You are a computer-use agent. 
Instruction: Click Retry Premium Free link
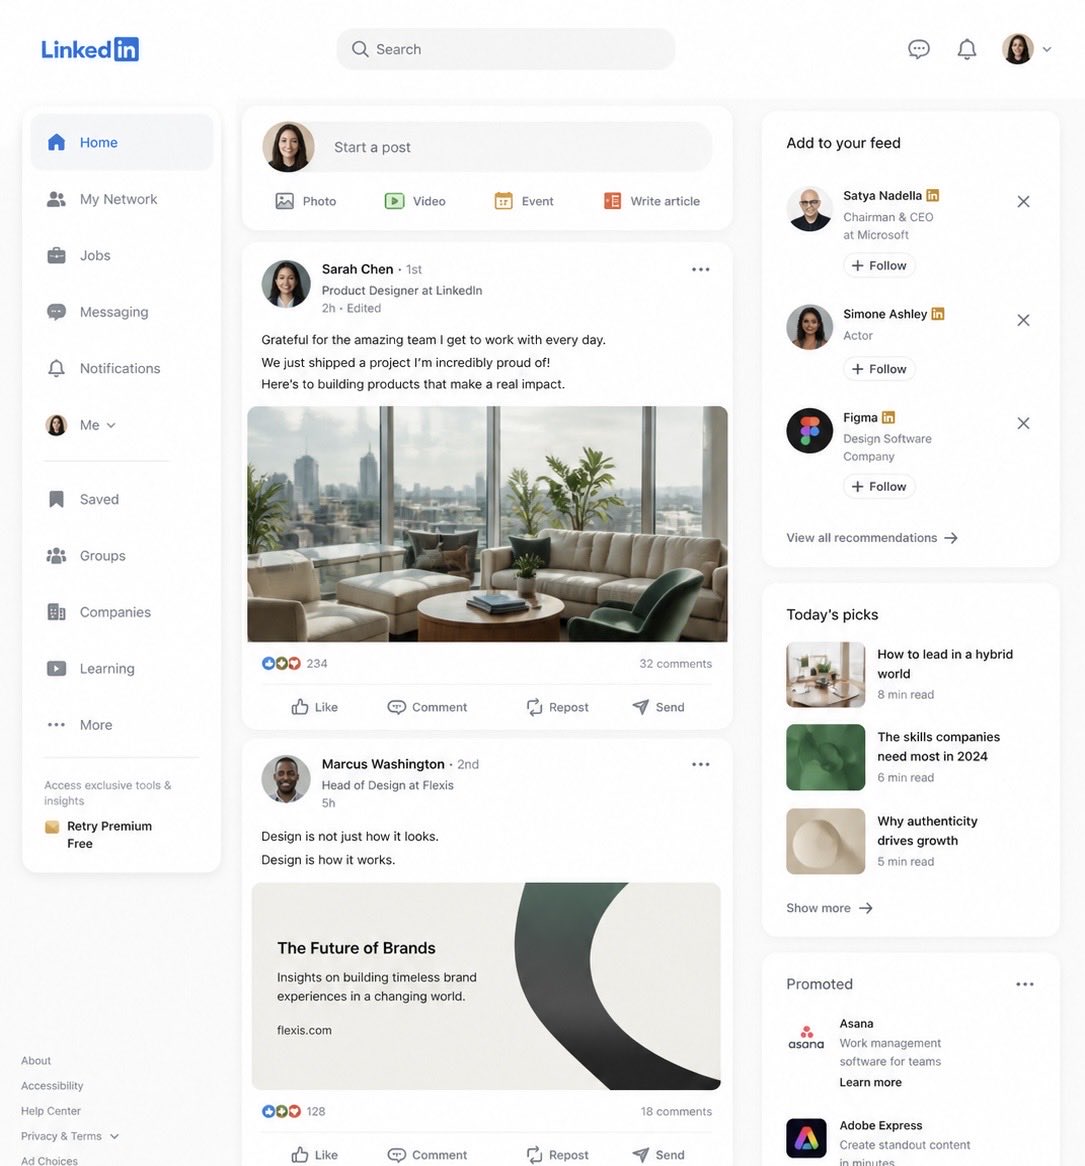tap(109, 834)
